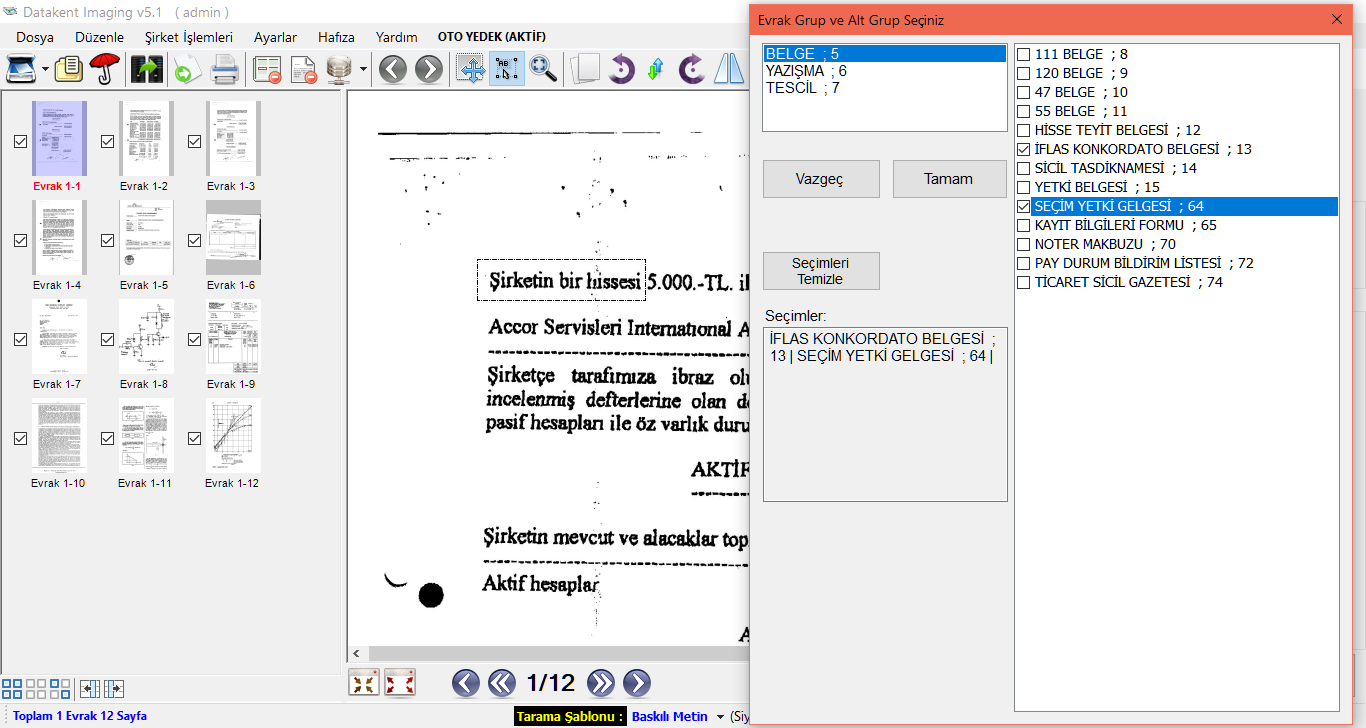Click the shrink-to-fit view icon
Viewport: 1366px width, 728px height.
pos(364,683)
